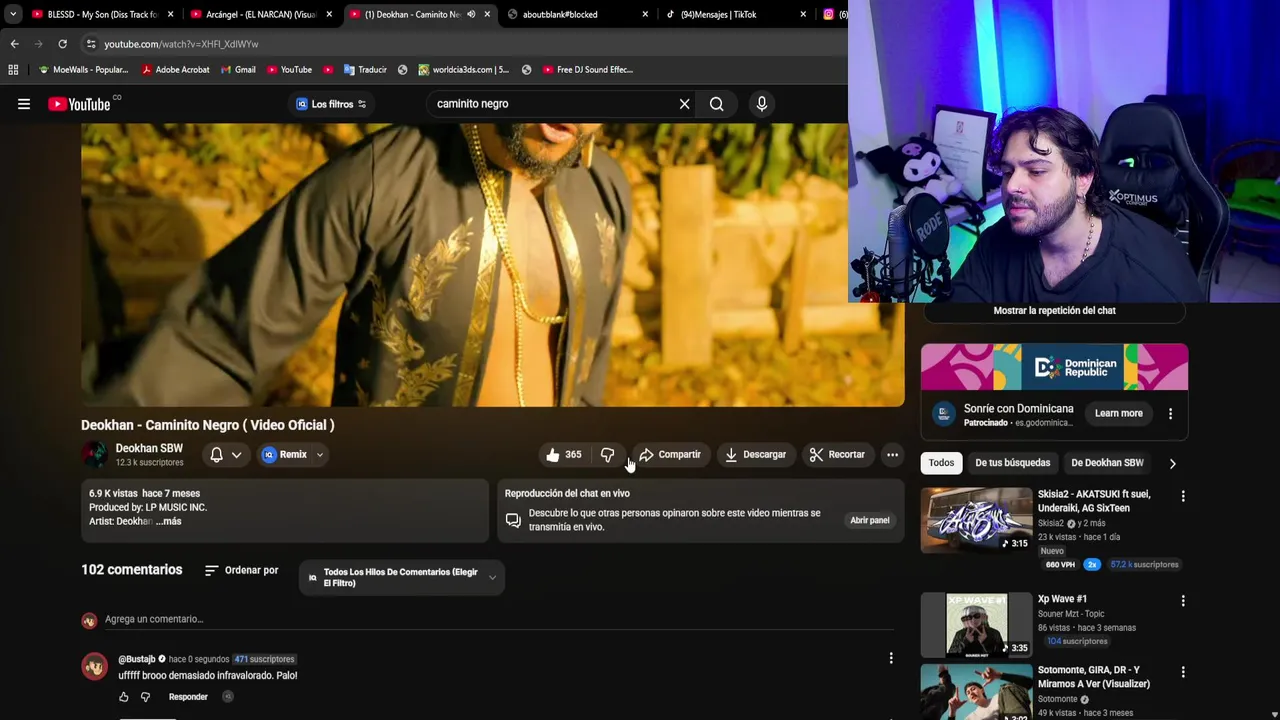Select the Todos chip
1280x720 pixels.
pos(941,463)
